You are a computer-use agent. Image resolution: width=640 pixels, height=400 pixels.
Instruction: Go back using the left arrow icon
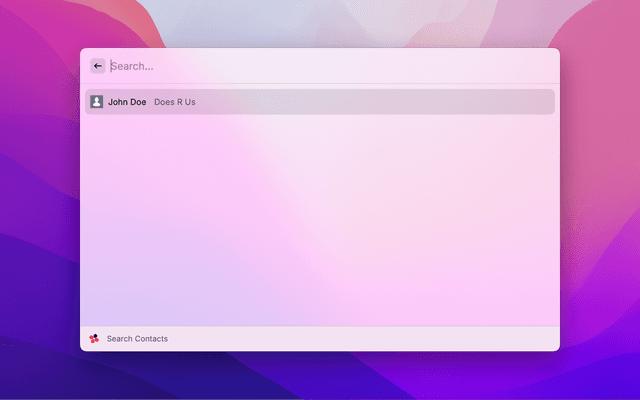98,66
